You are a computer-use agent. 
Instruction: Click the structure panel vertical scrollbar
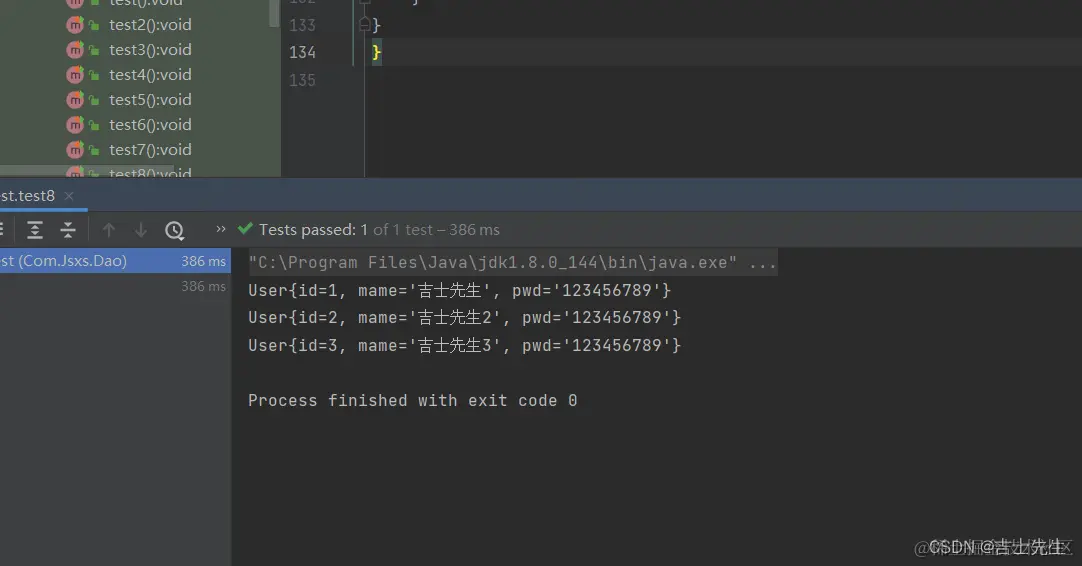coord(274,14)
